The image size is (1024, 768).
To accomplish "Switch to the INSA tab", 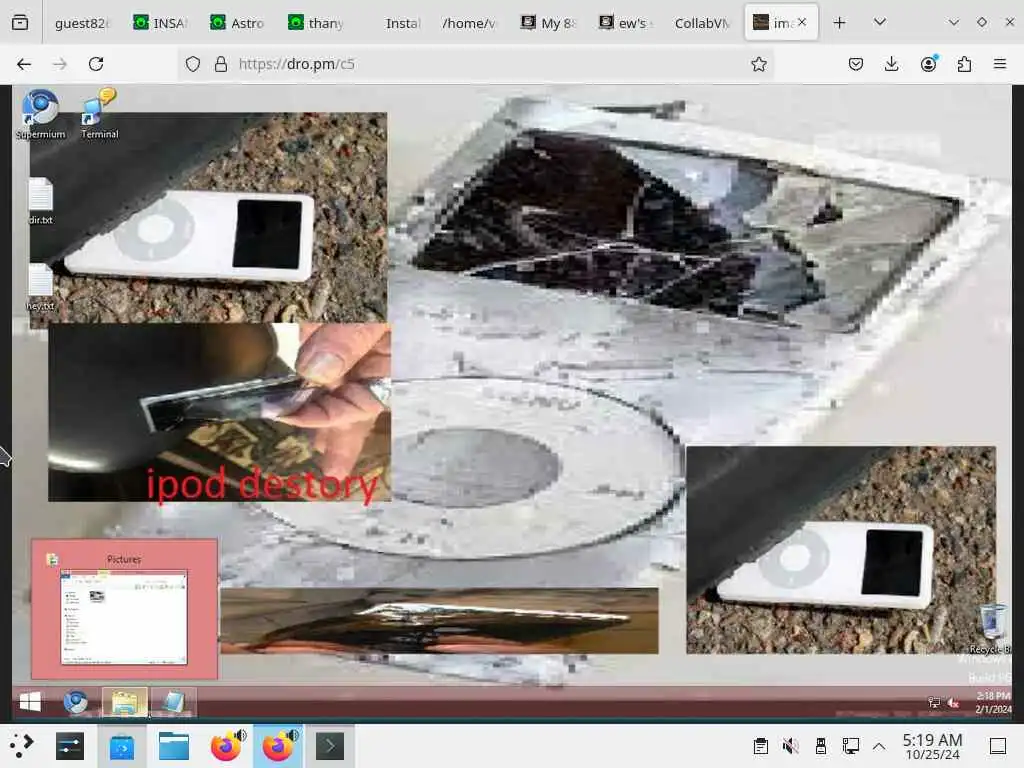I will pyautogui.click(x=161, y=23).
